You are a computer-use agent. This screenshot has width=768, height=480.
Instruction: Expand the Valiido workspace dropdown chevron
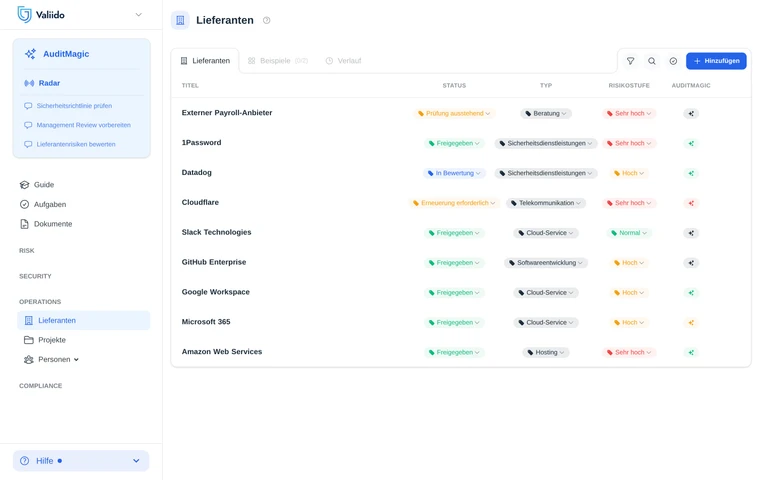(139, 15)
